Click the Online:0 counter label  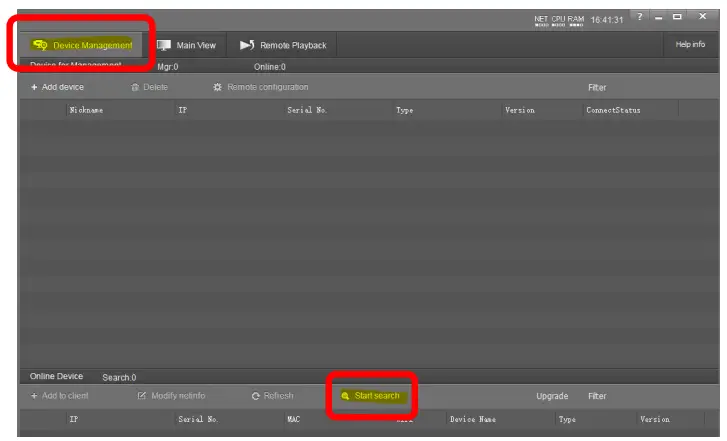pos(269,67)
